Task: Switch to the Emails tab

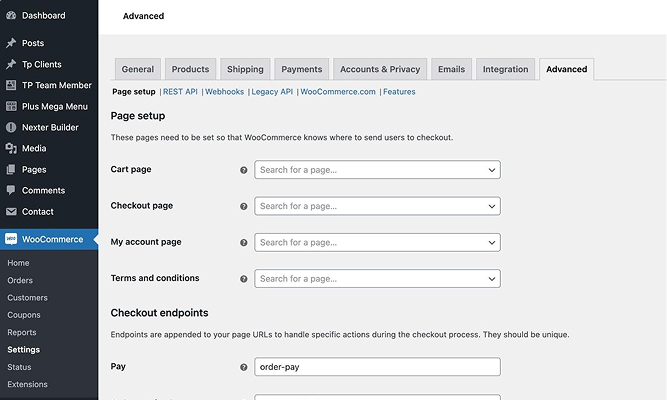Action: click(x=451, y=69)
